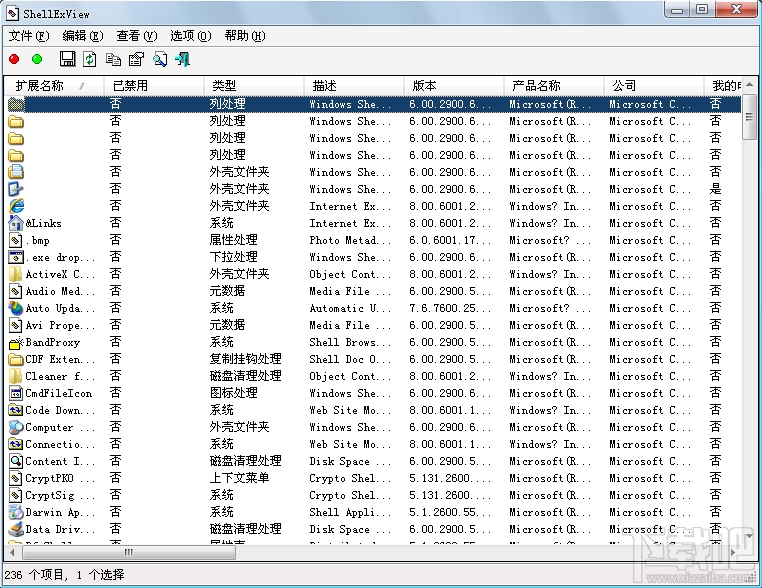
Task: Click the CmdFileIcon row icon
Action: [16, 393]
